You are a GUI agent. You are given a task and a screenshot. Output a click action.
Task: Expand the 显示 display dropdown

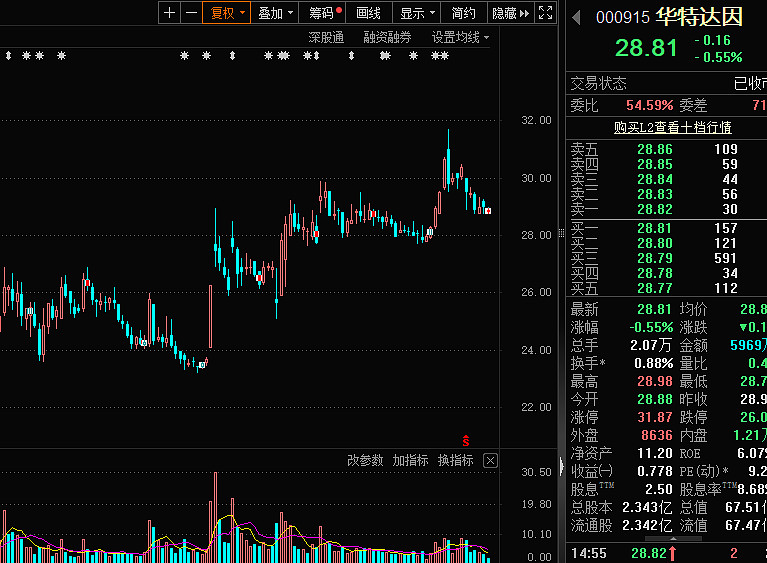click(417, 13)
